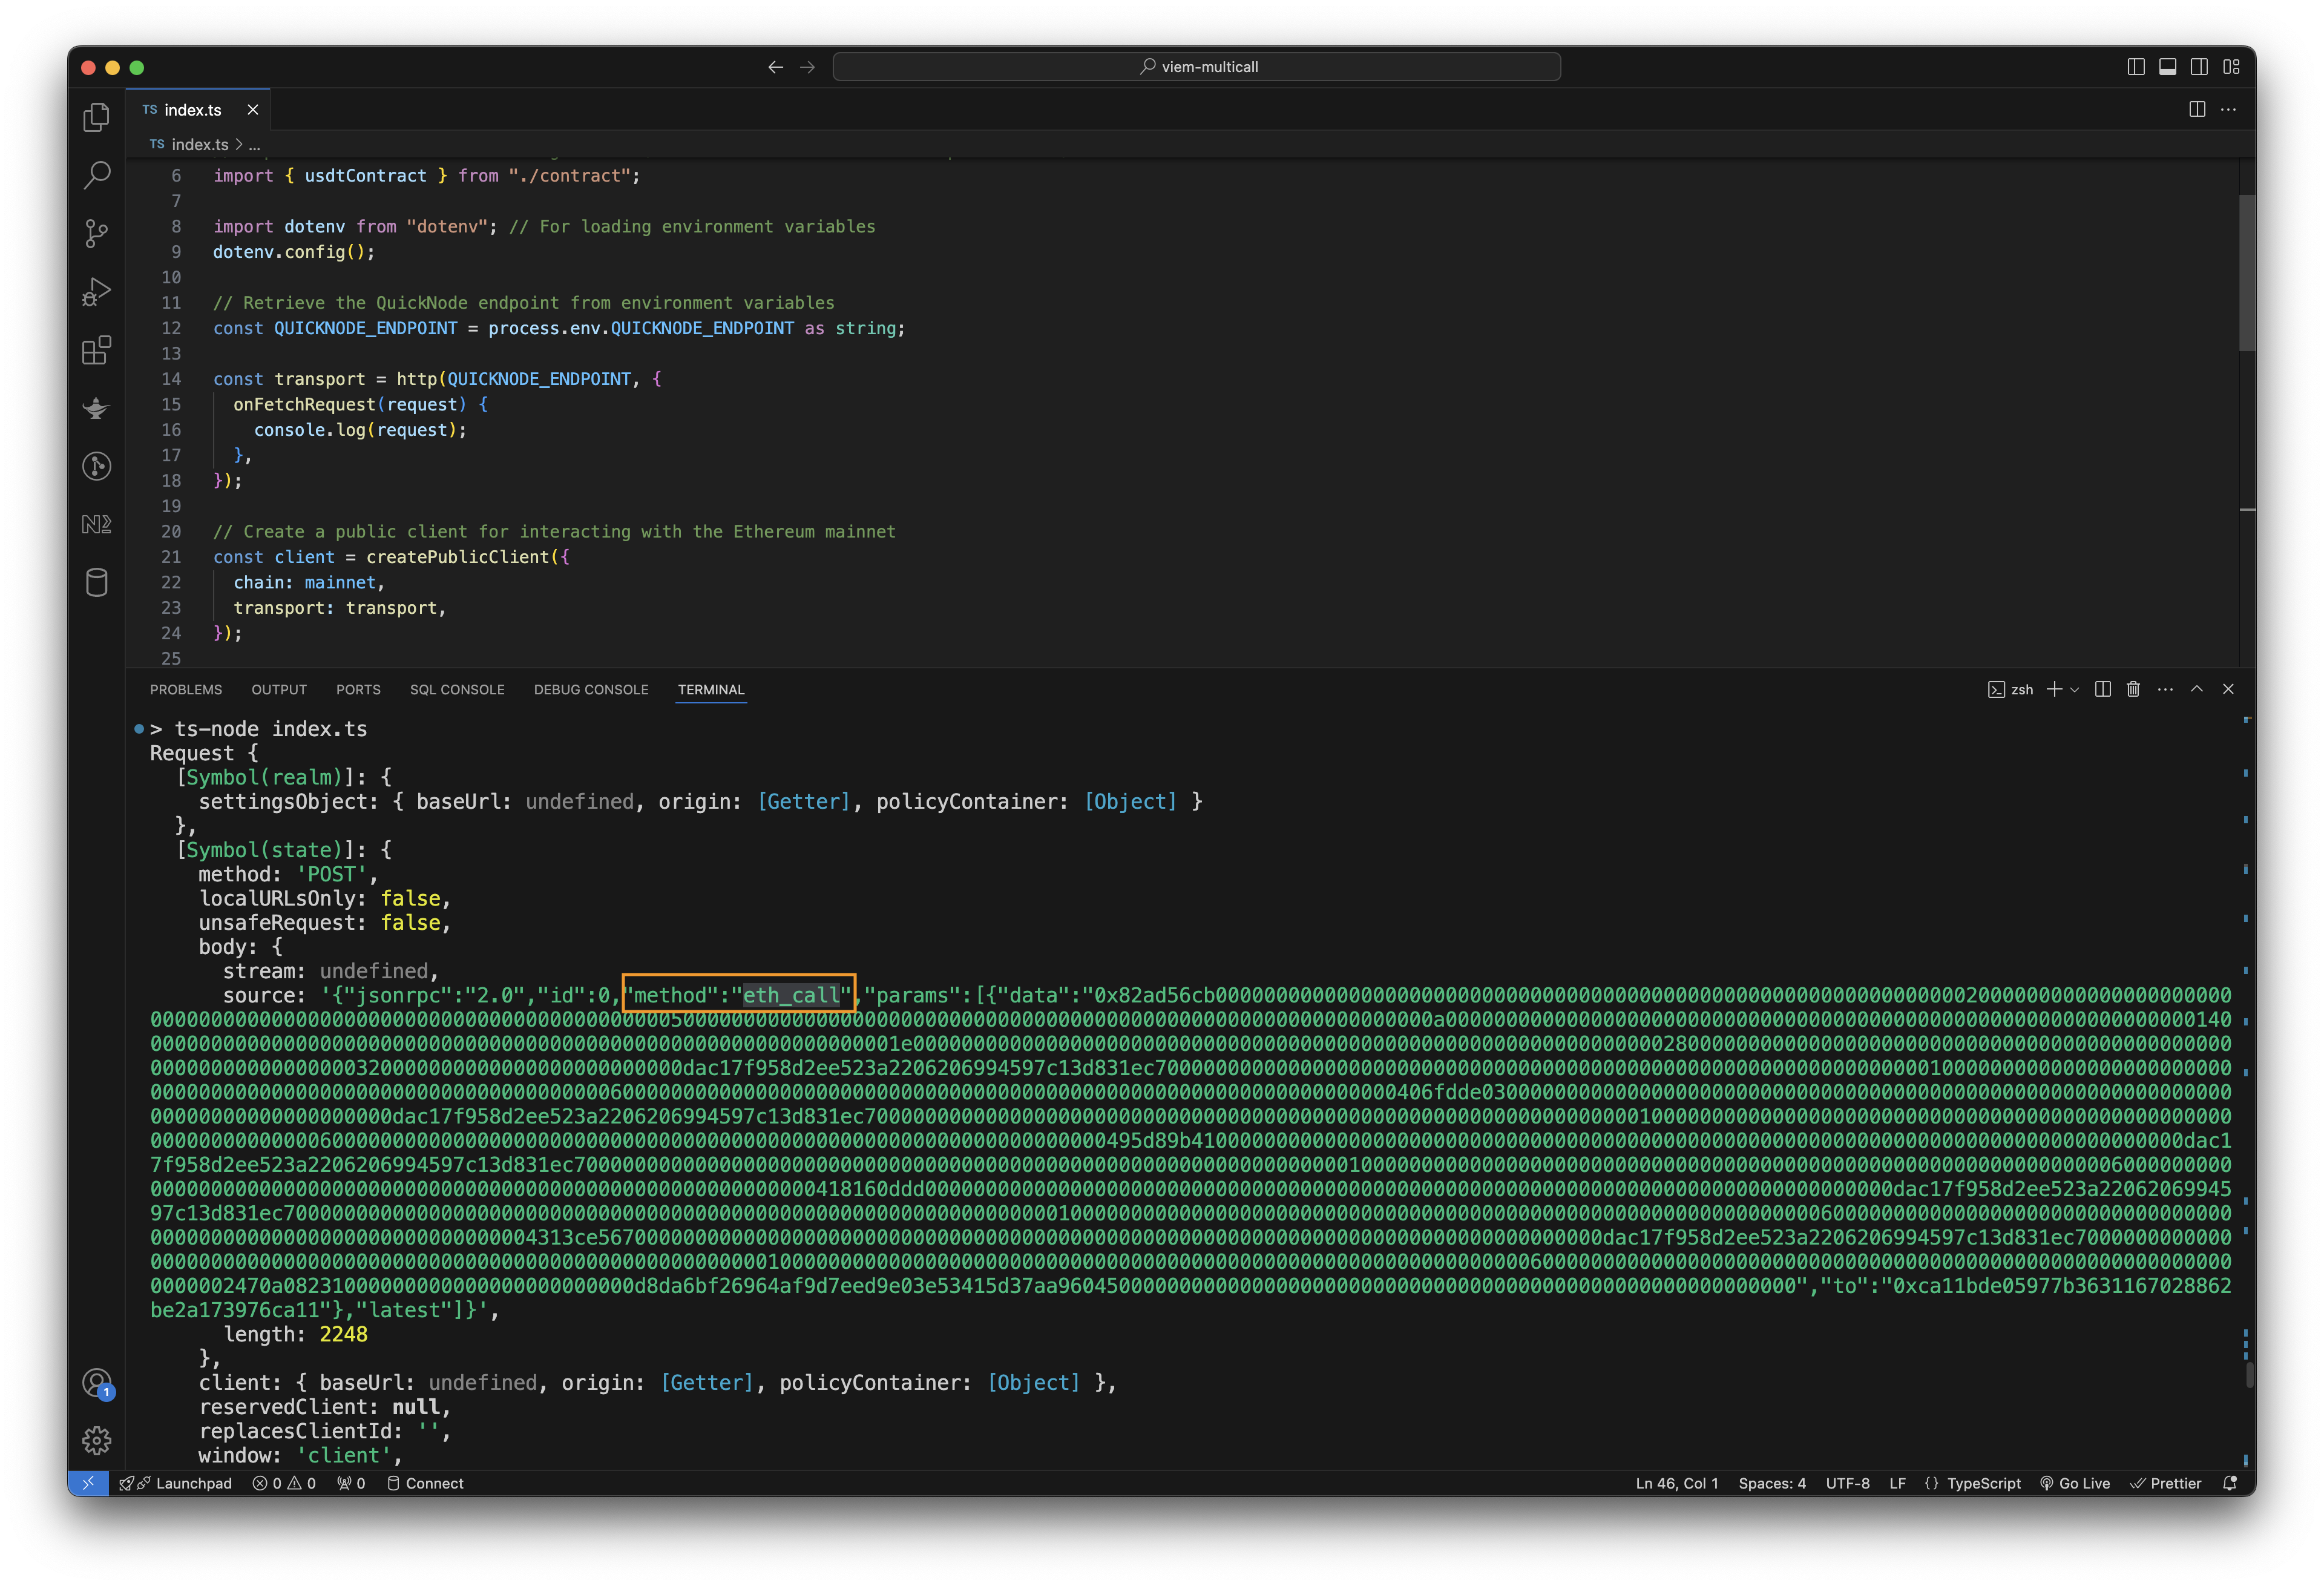The image size is (2324, 1586).
Task: Open the Source Control view
Action: point(96,233)
